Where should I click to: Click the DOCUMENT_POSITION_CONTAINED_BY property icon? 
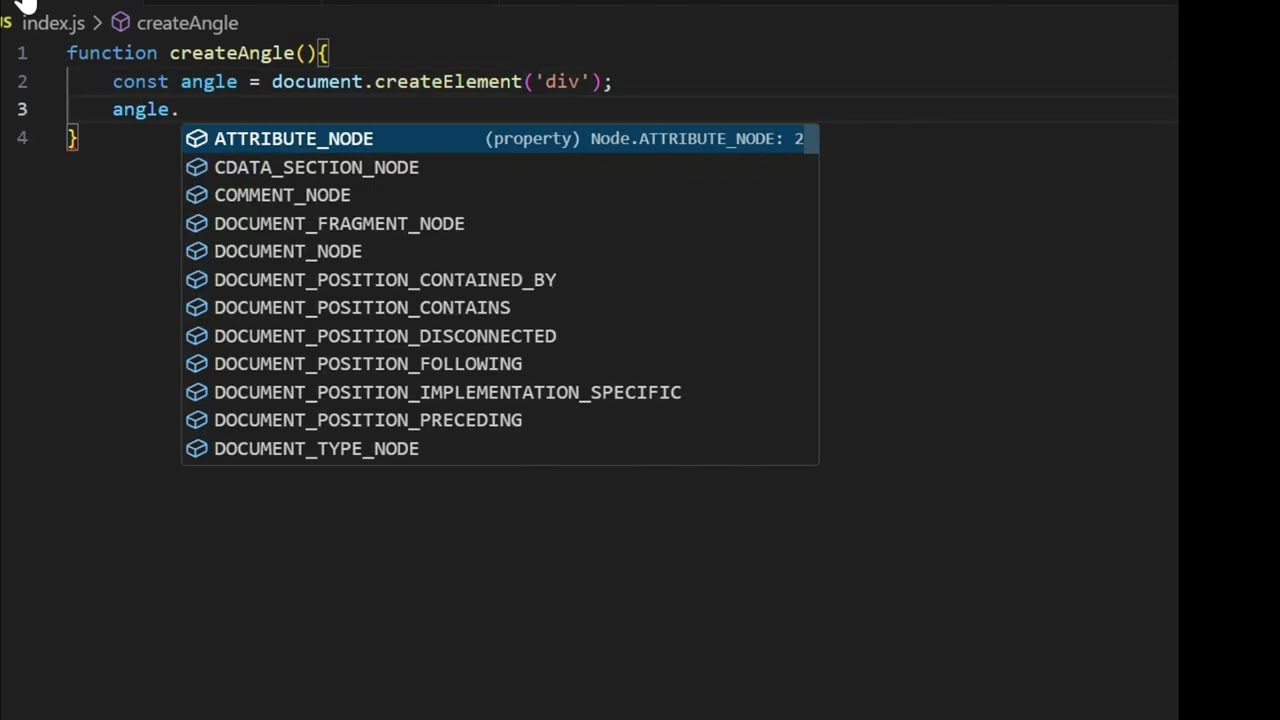[x=197, y=280]
